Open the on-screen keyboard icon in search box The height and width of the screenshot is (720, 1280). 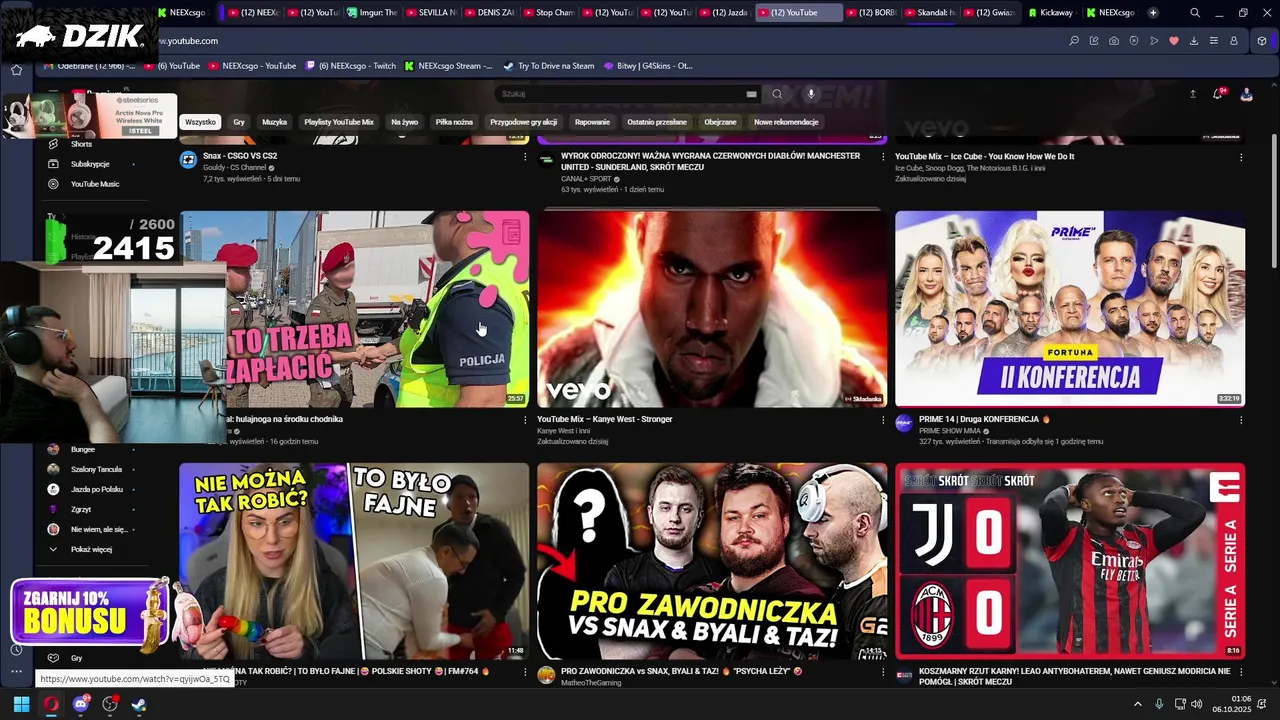751,94
